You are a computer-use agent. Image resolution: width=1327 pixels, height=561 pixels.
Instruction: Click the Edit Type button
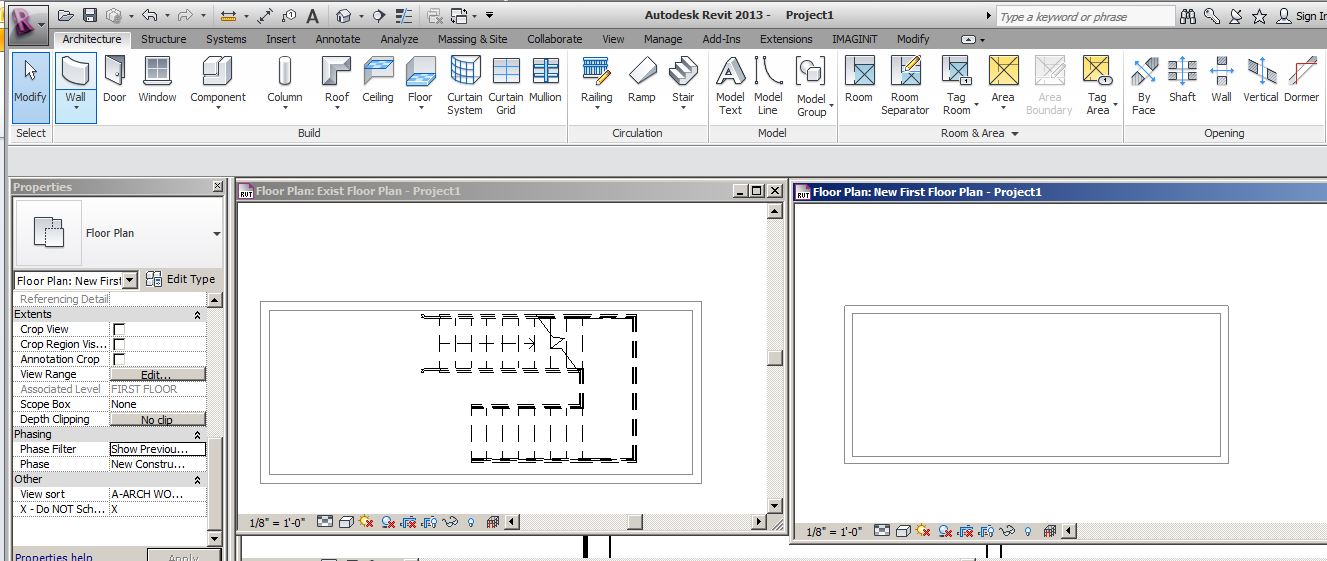point(180,279)
